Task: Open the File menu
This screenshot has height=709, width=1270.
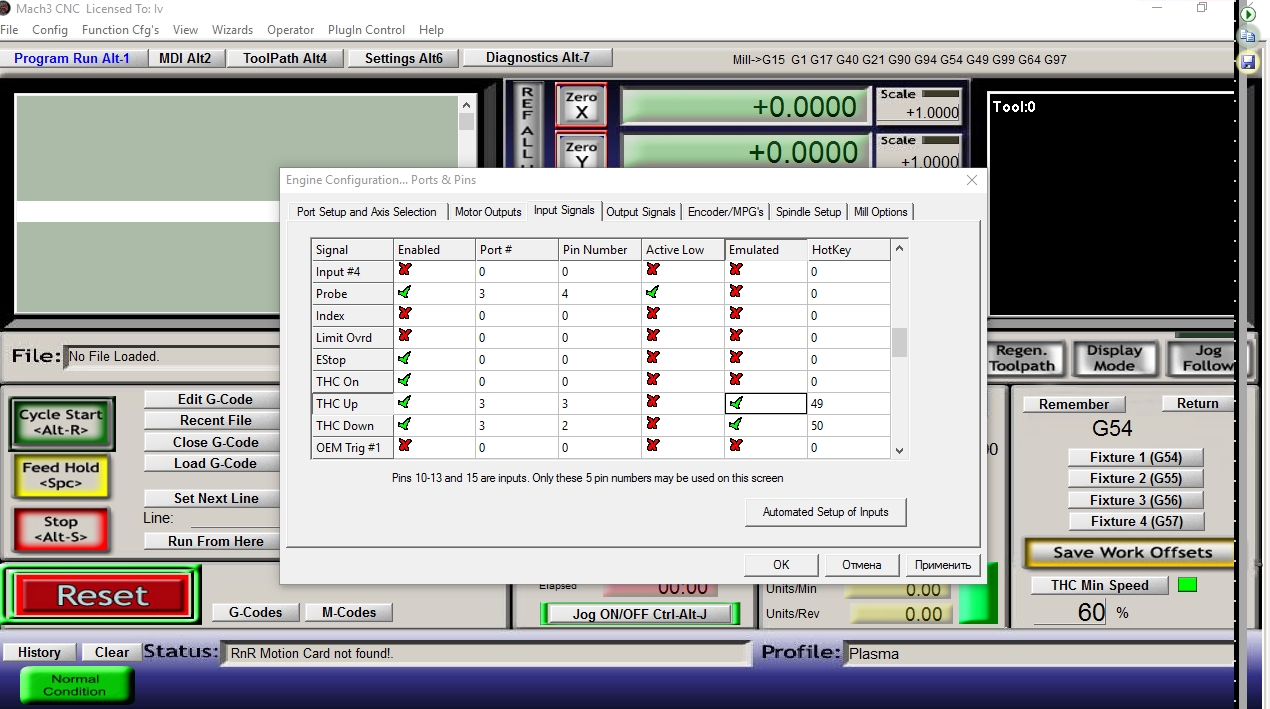Action: (x=9, y=30)
